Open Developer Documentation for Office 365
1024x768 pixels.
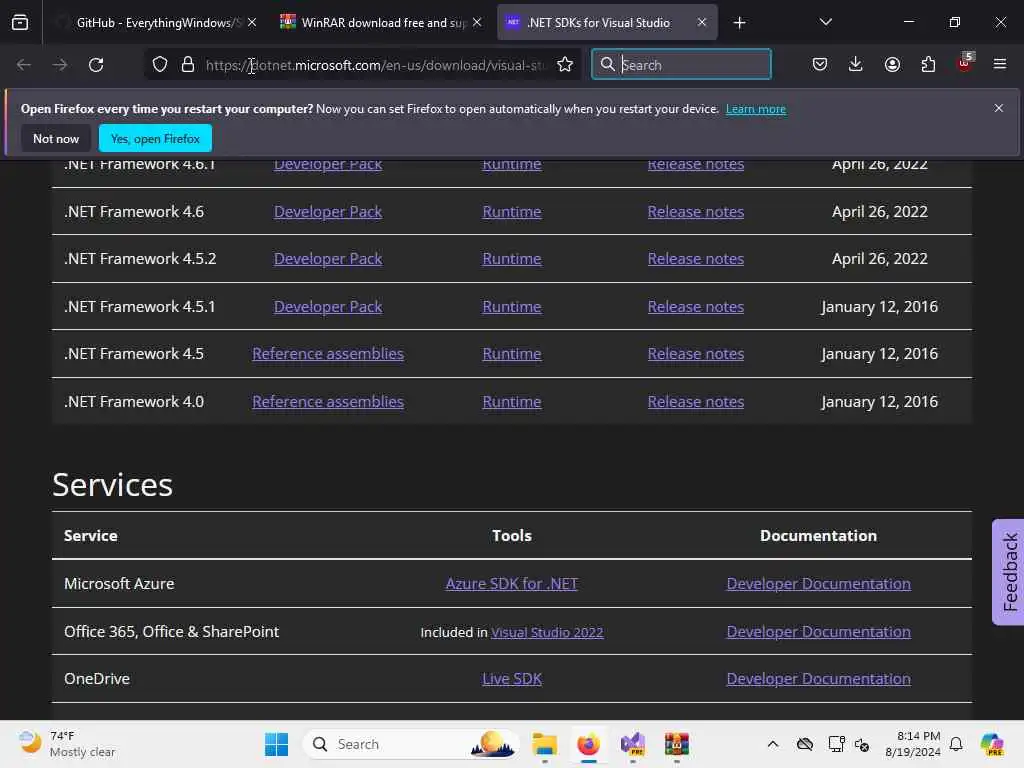818,632
